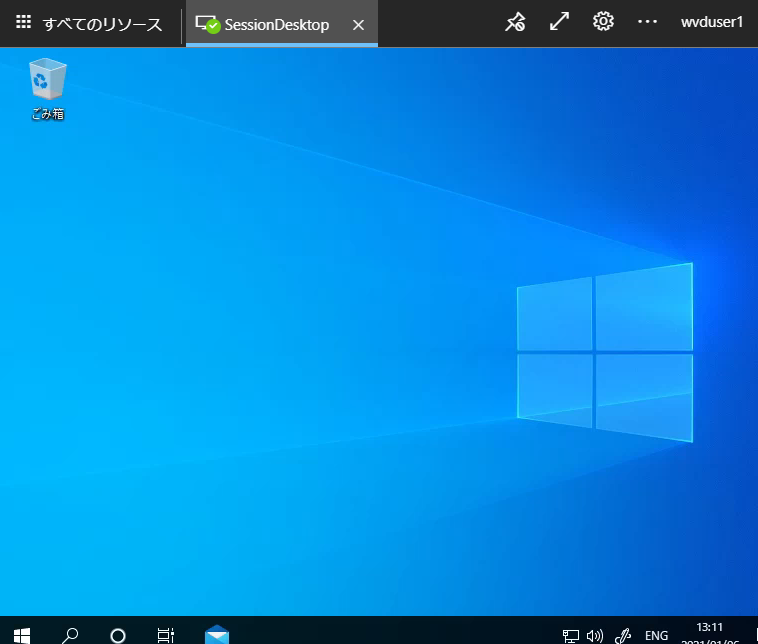Image resolution: width=758 pixels, height=644 pixels.
Task: Close the SessionDesktop tab
Action: [358, 25]
